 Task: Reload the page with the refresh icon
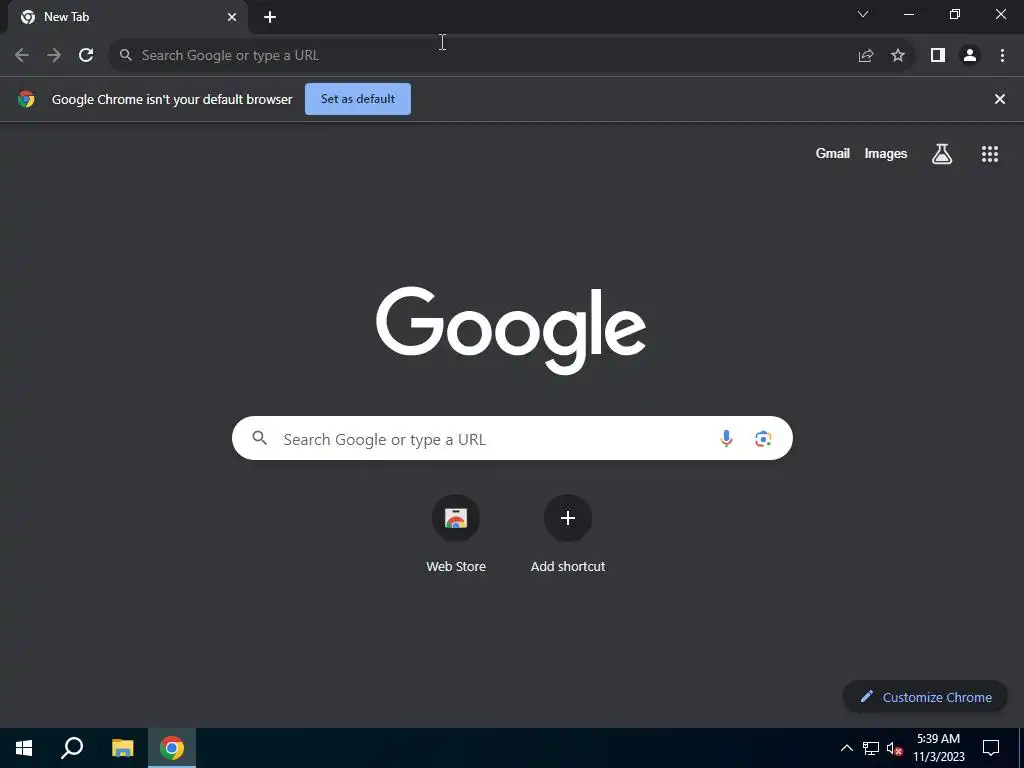[86, 56]
